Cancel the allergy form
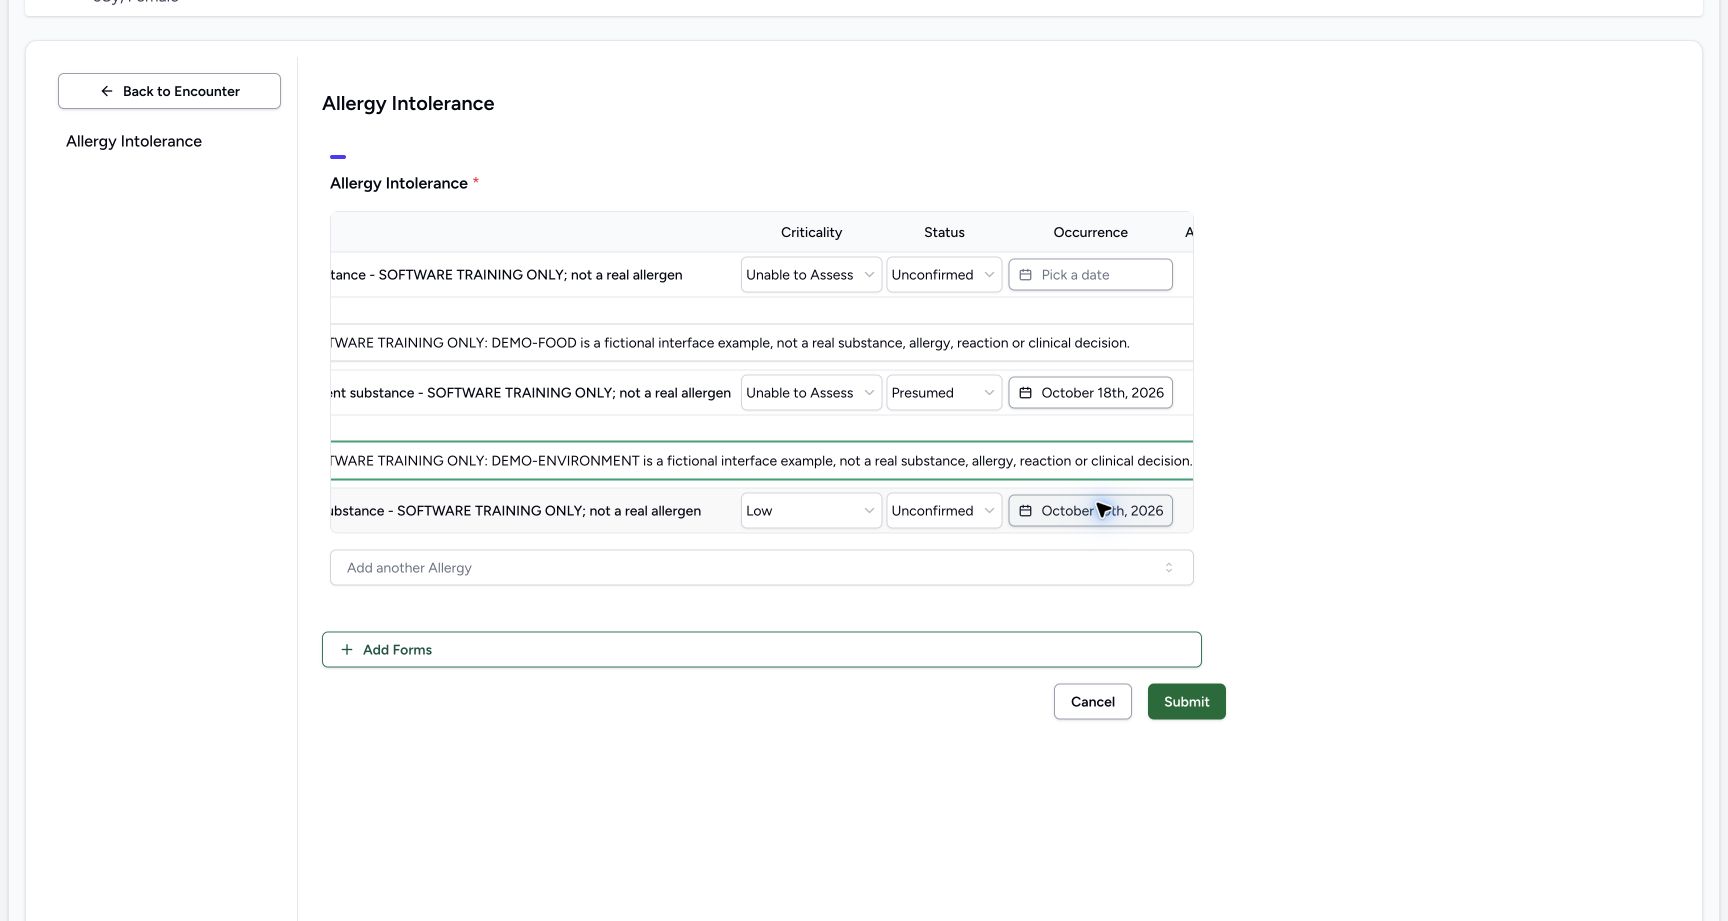The width and height of the screenshot is (1728, 921). [x=1093, y=702]
